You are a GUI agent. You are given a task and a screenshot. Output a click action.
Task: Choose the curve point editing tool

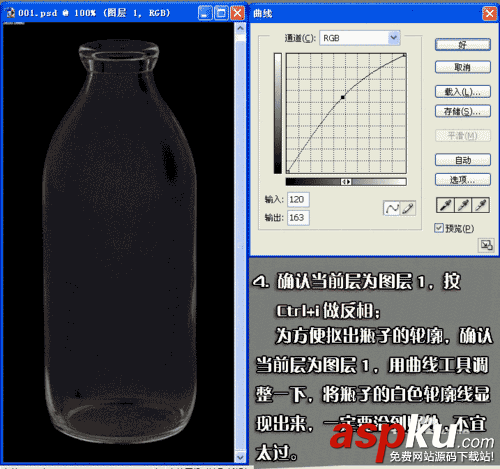click(392, 209)
